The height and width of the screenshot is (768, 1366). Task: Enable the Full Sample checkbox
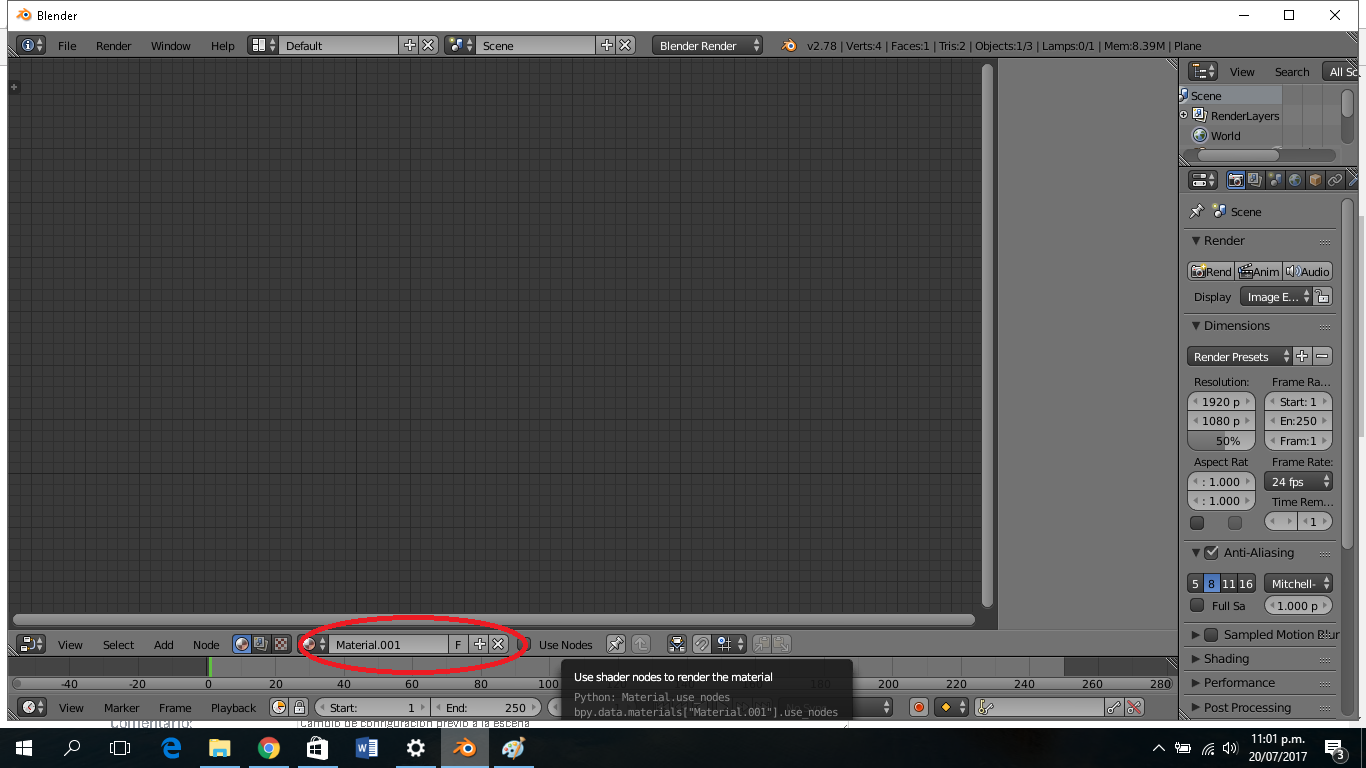(1197, 605)
